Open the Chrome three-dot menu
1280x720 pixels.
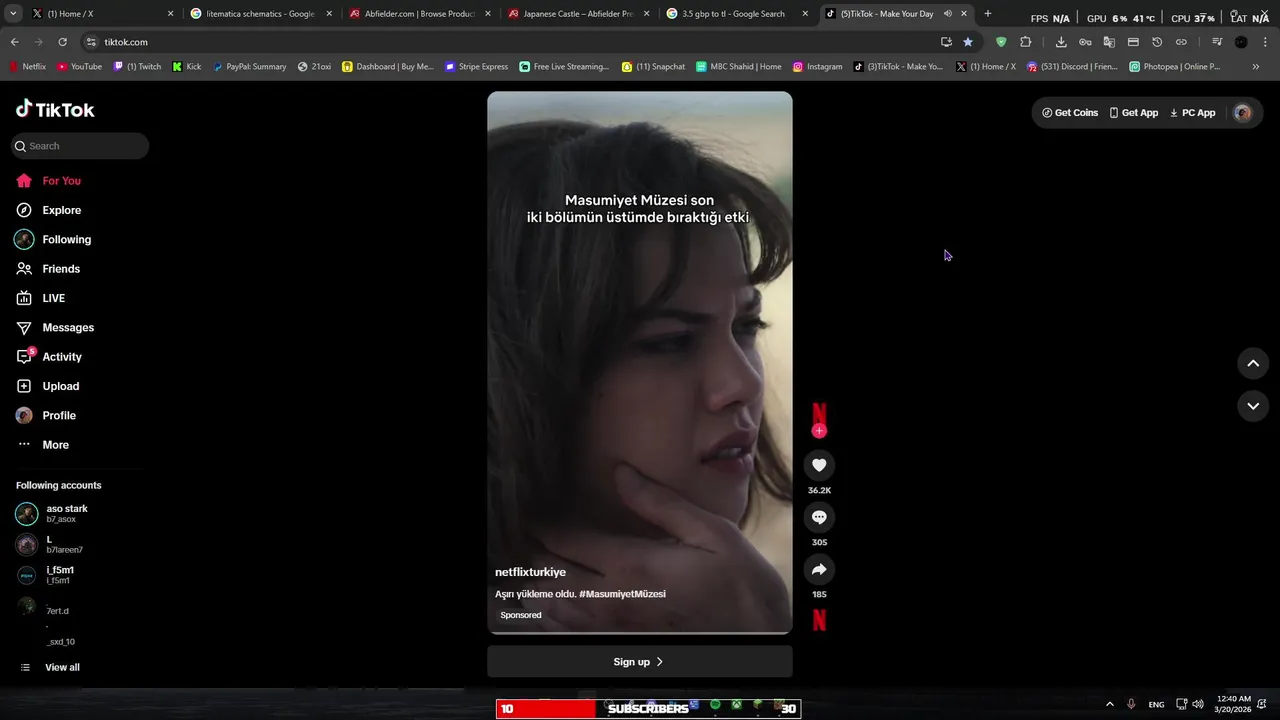(1265, 42)
